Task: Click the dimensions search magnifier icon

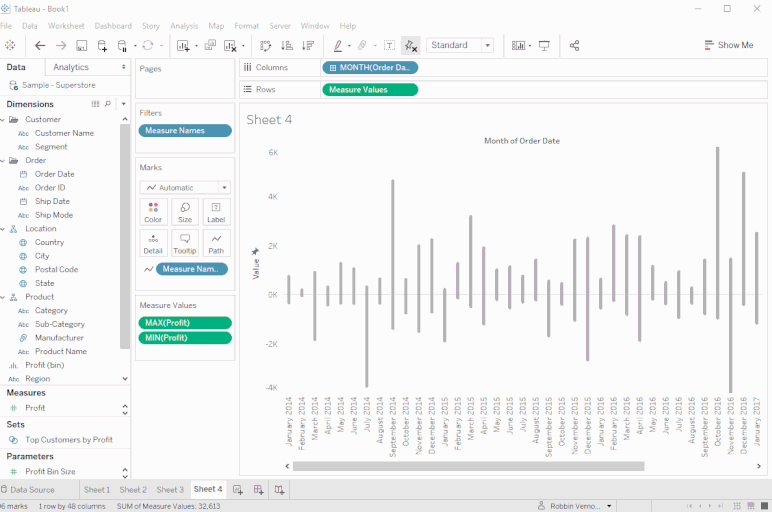Action: (108, 104)
